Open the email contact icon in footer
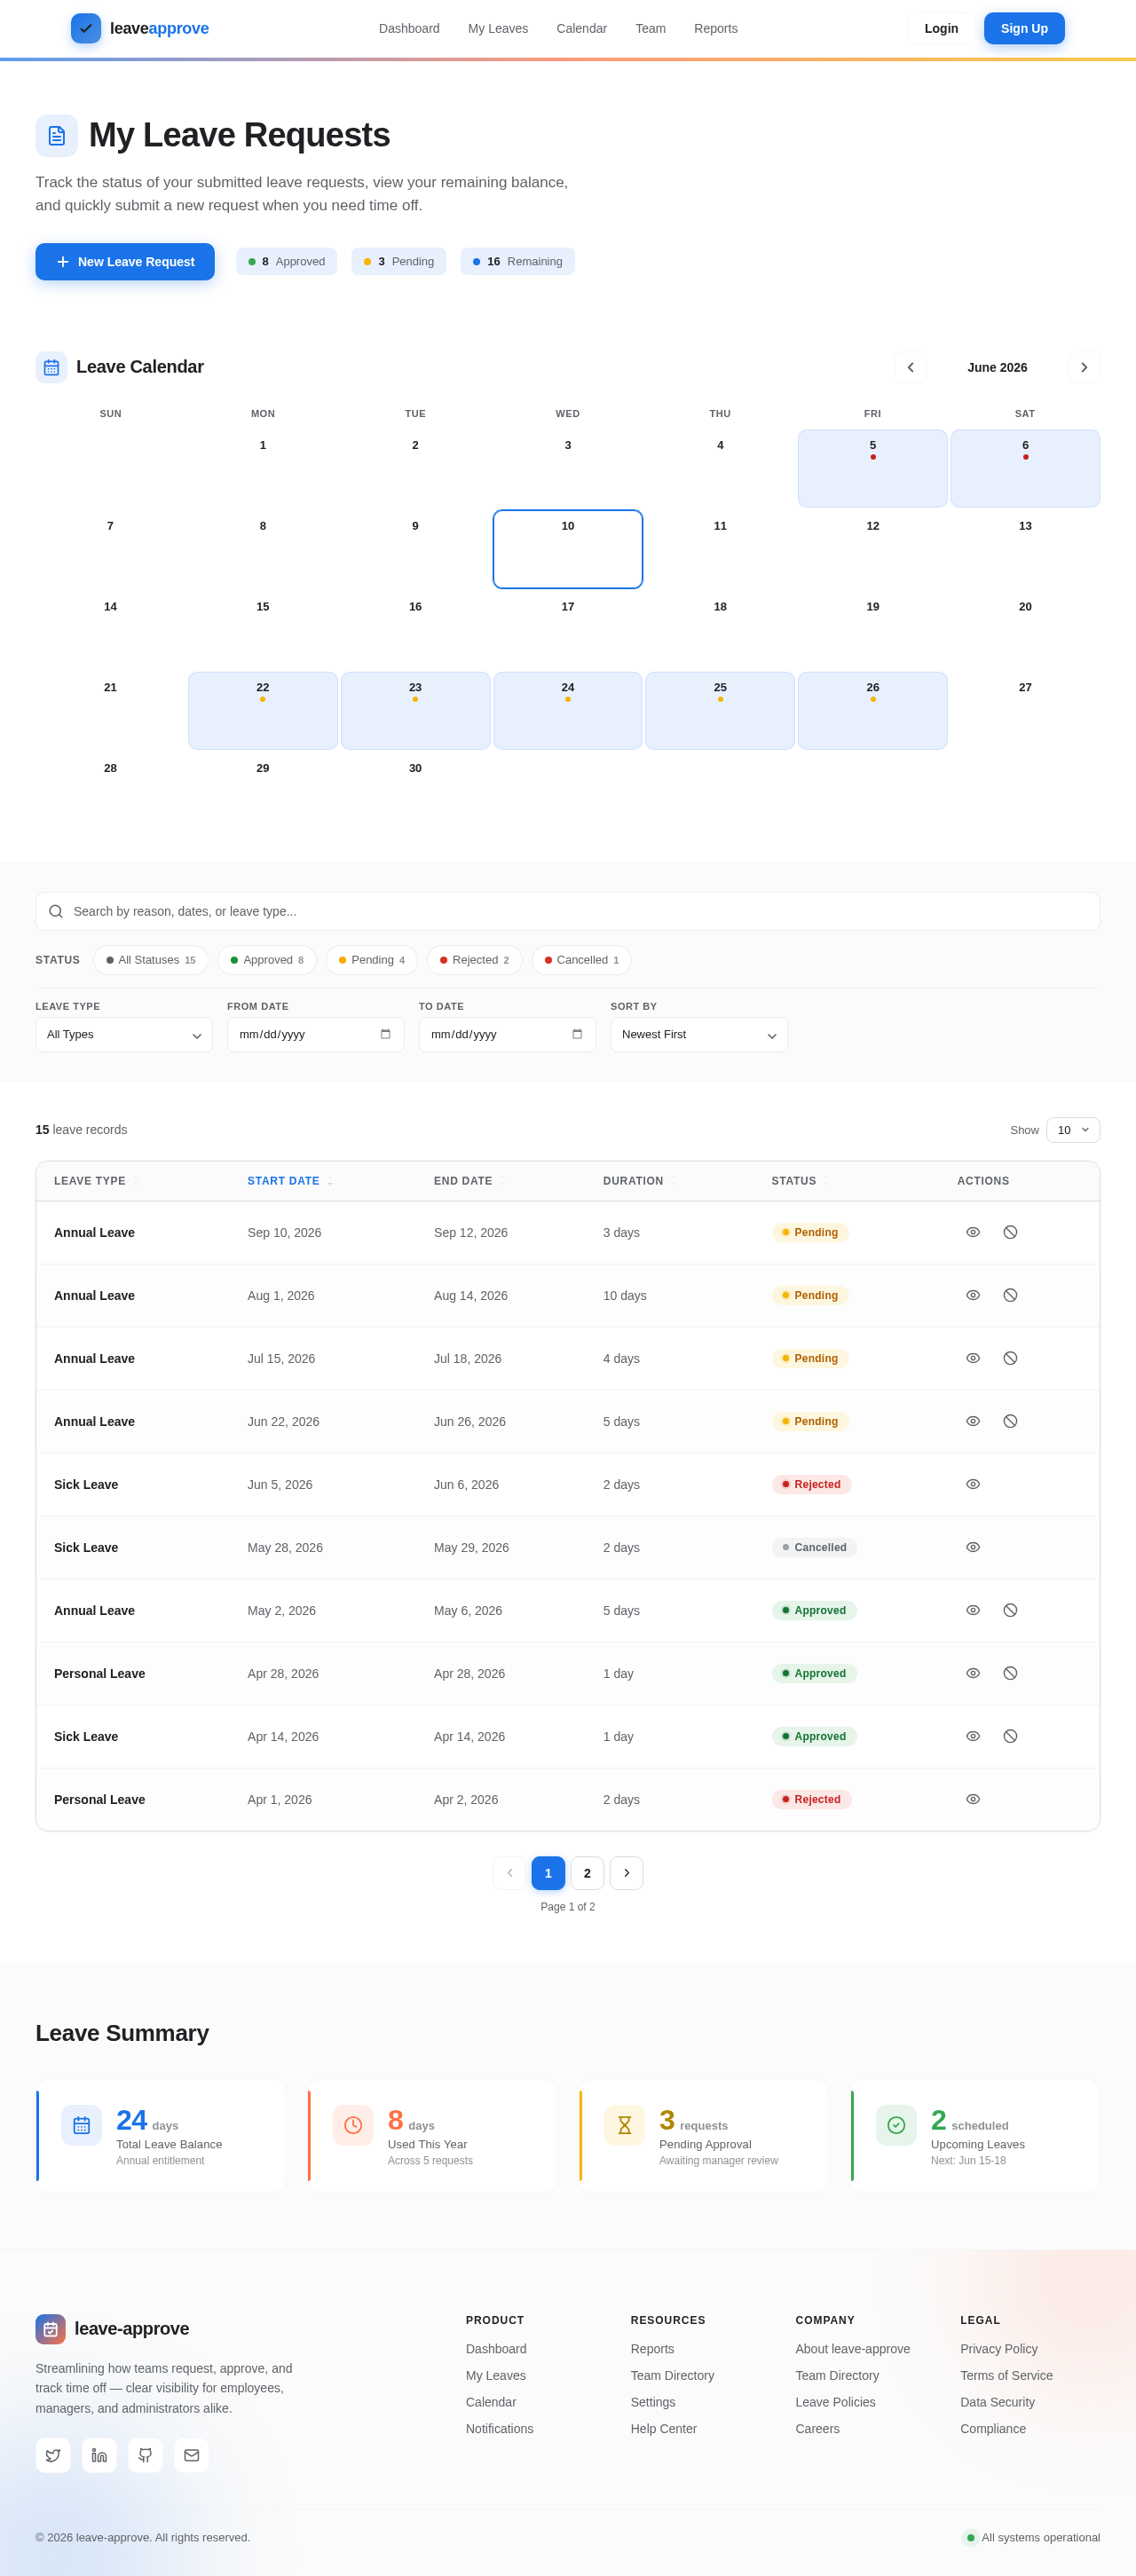The image size is (1136, 2576). (191, 2455)
